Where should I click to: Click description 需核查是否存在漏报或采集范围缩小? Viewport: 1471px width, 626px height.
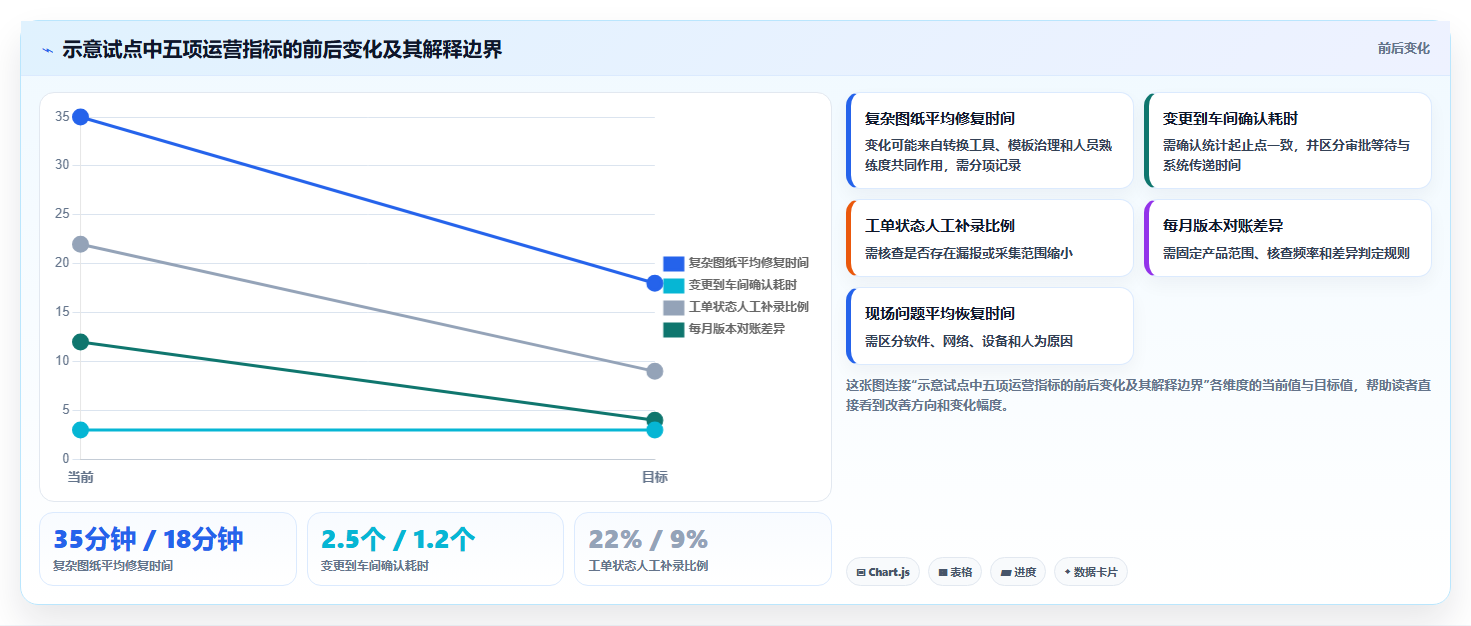pyautogui.click(x=969, y=253)
